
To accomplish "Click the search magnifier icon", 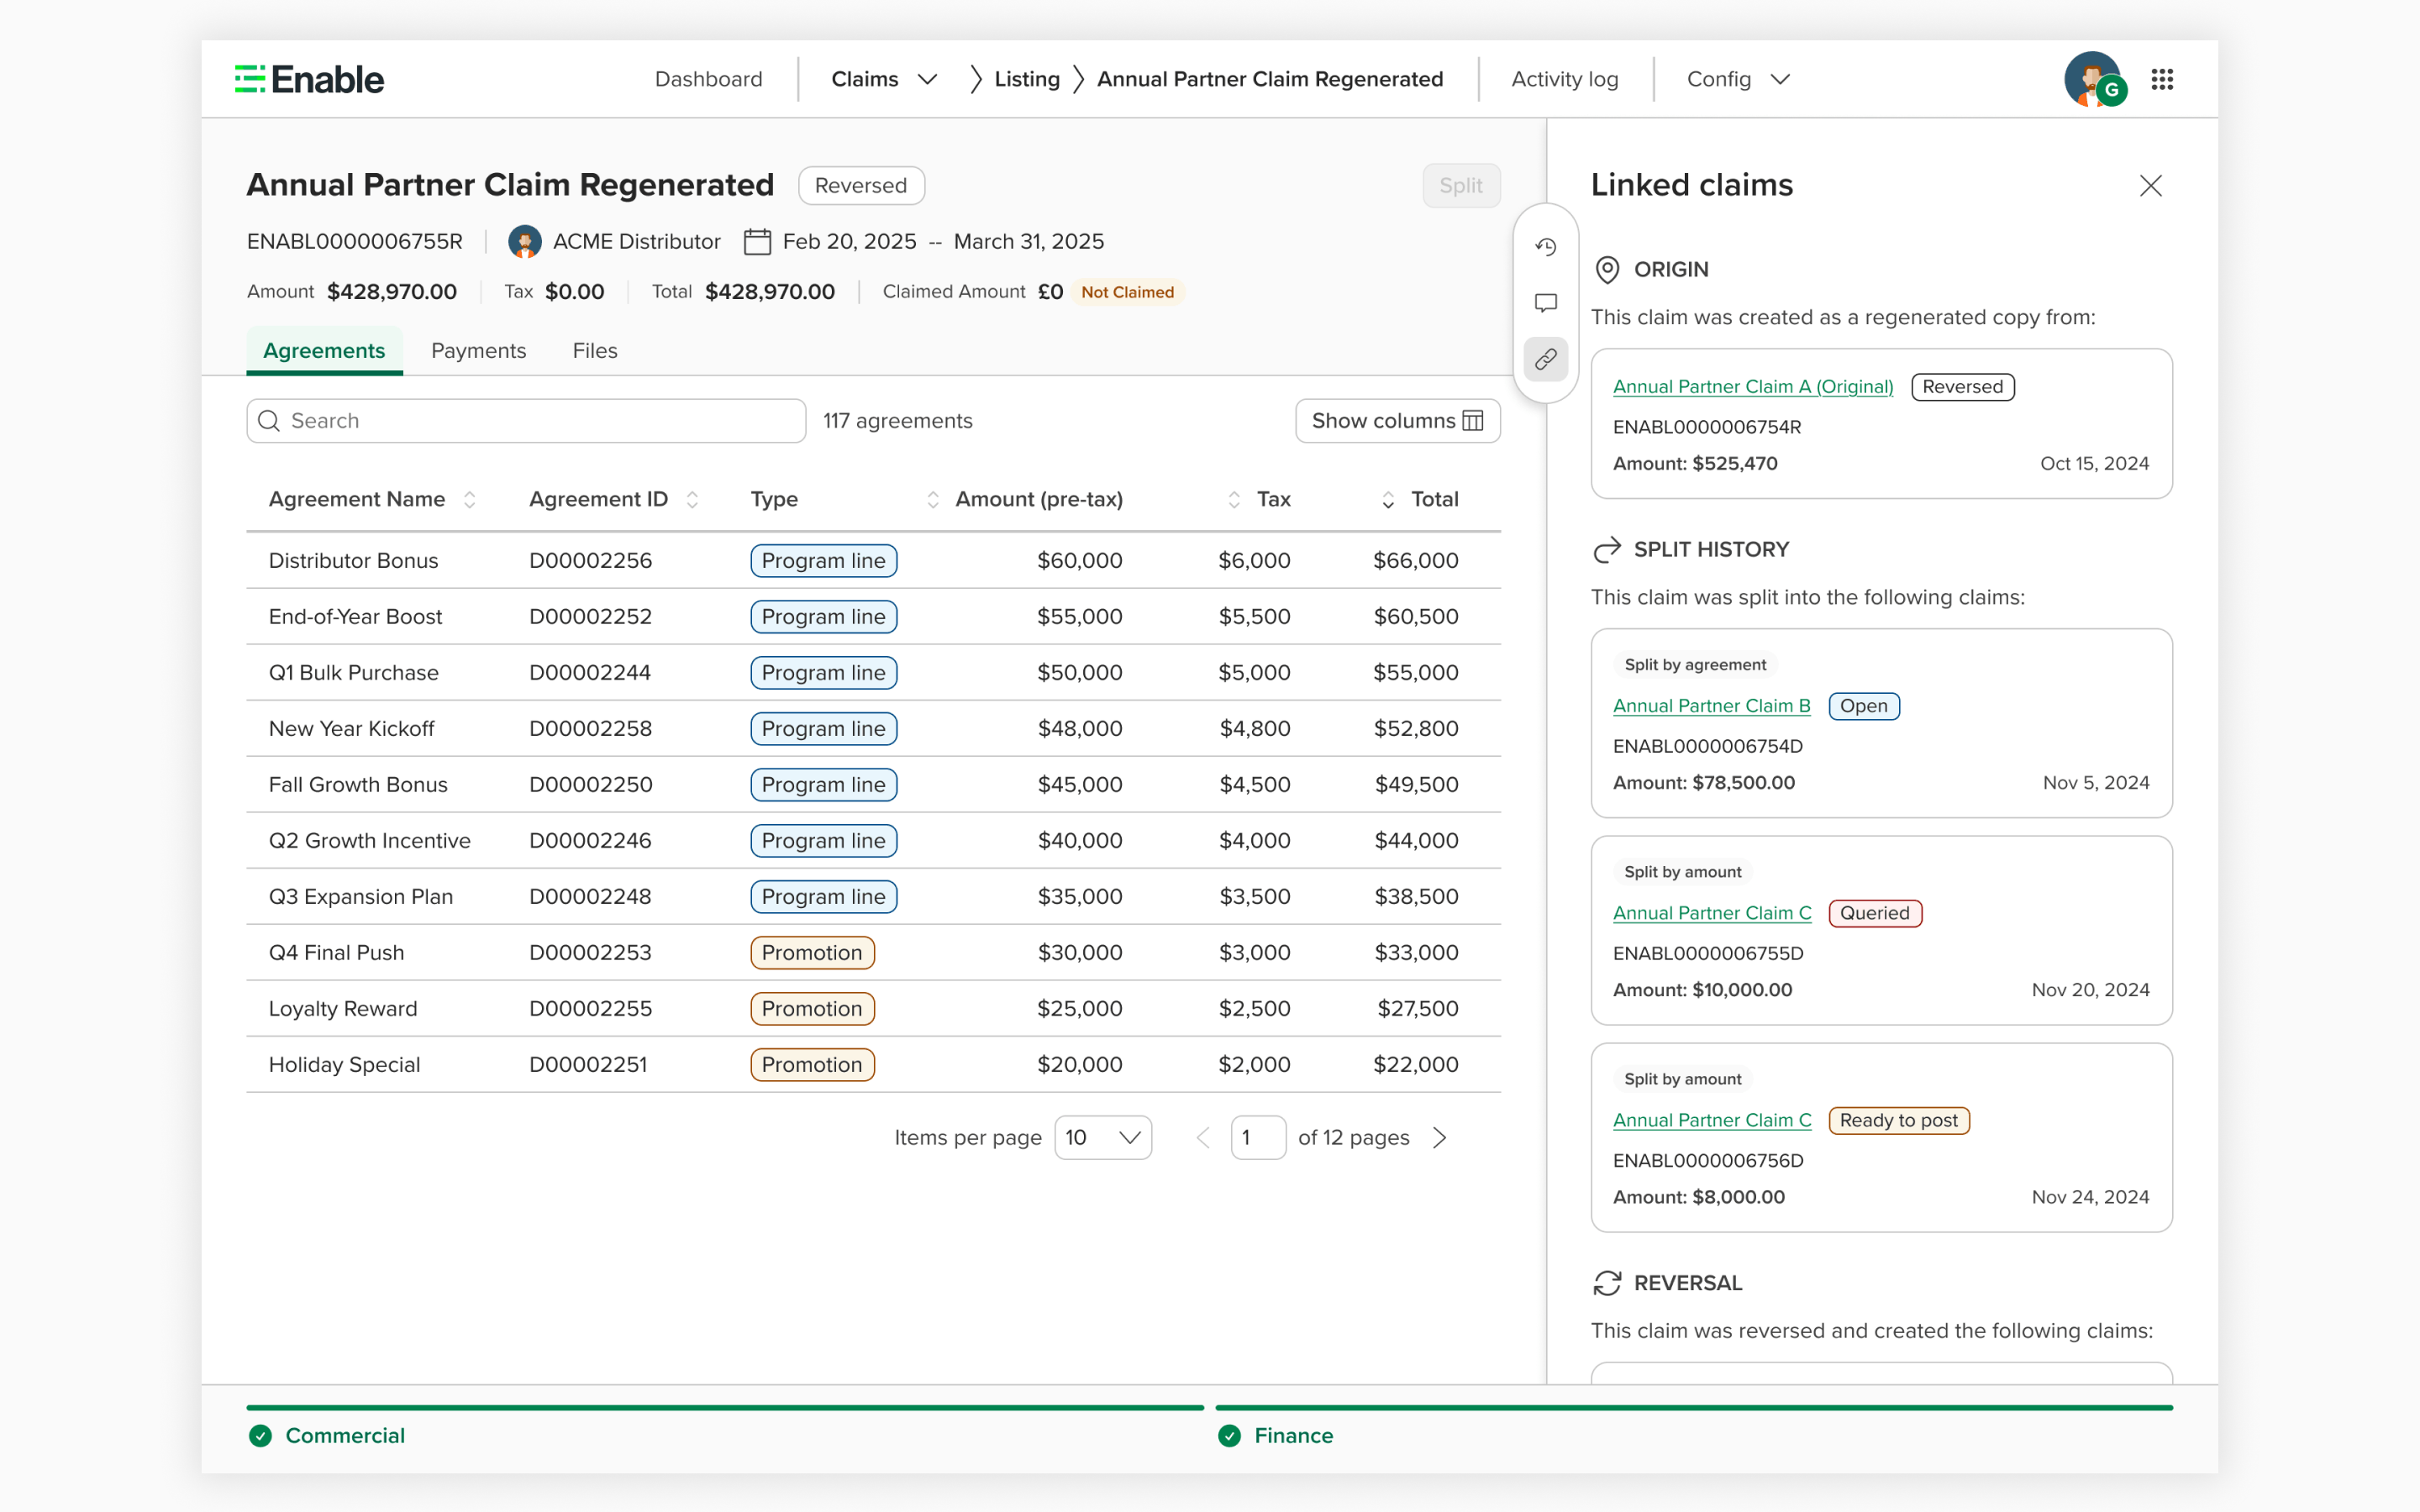I will (269, 421).
